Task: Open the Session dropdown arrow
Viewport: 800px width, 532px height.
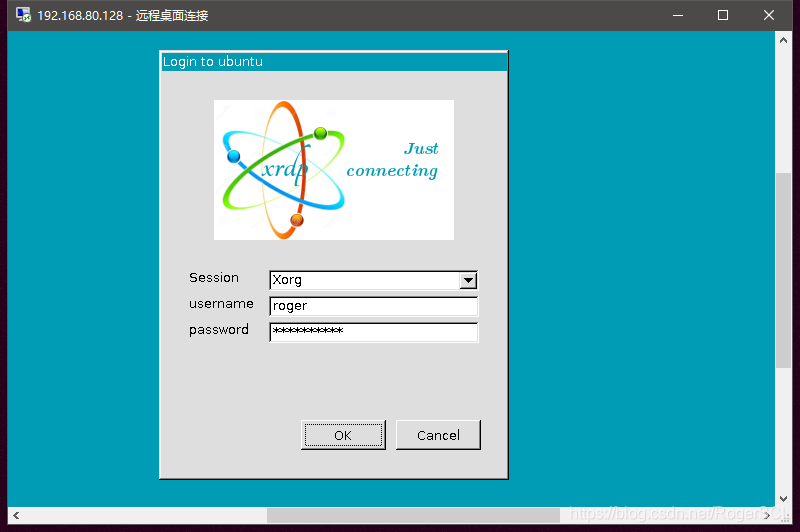Action: [468, 280]
